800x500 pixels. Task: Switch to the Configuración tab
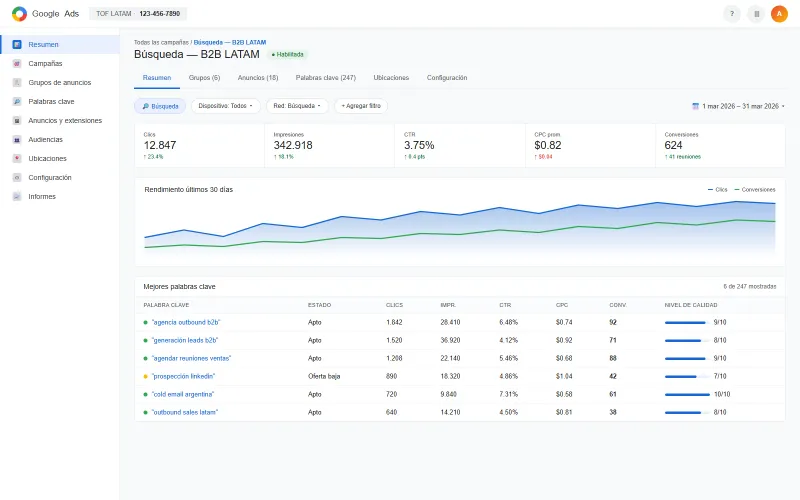(x=447, y=78)
